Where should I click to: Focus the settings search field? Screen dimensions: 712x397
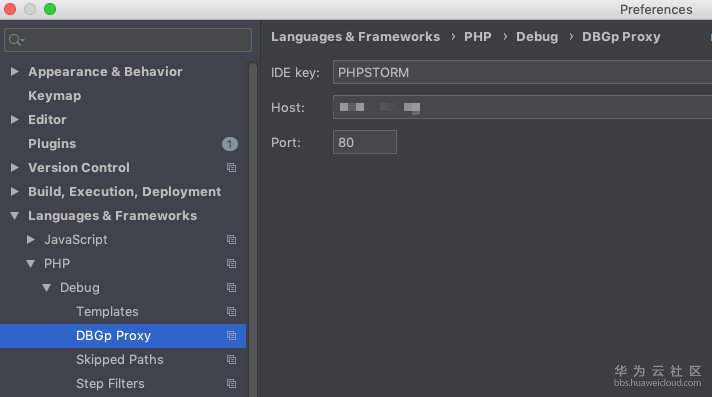tap(128, 40)
